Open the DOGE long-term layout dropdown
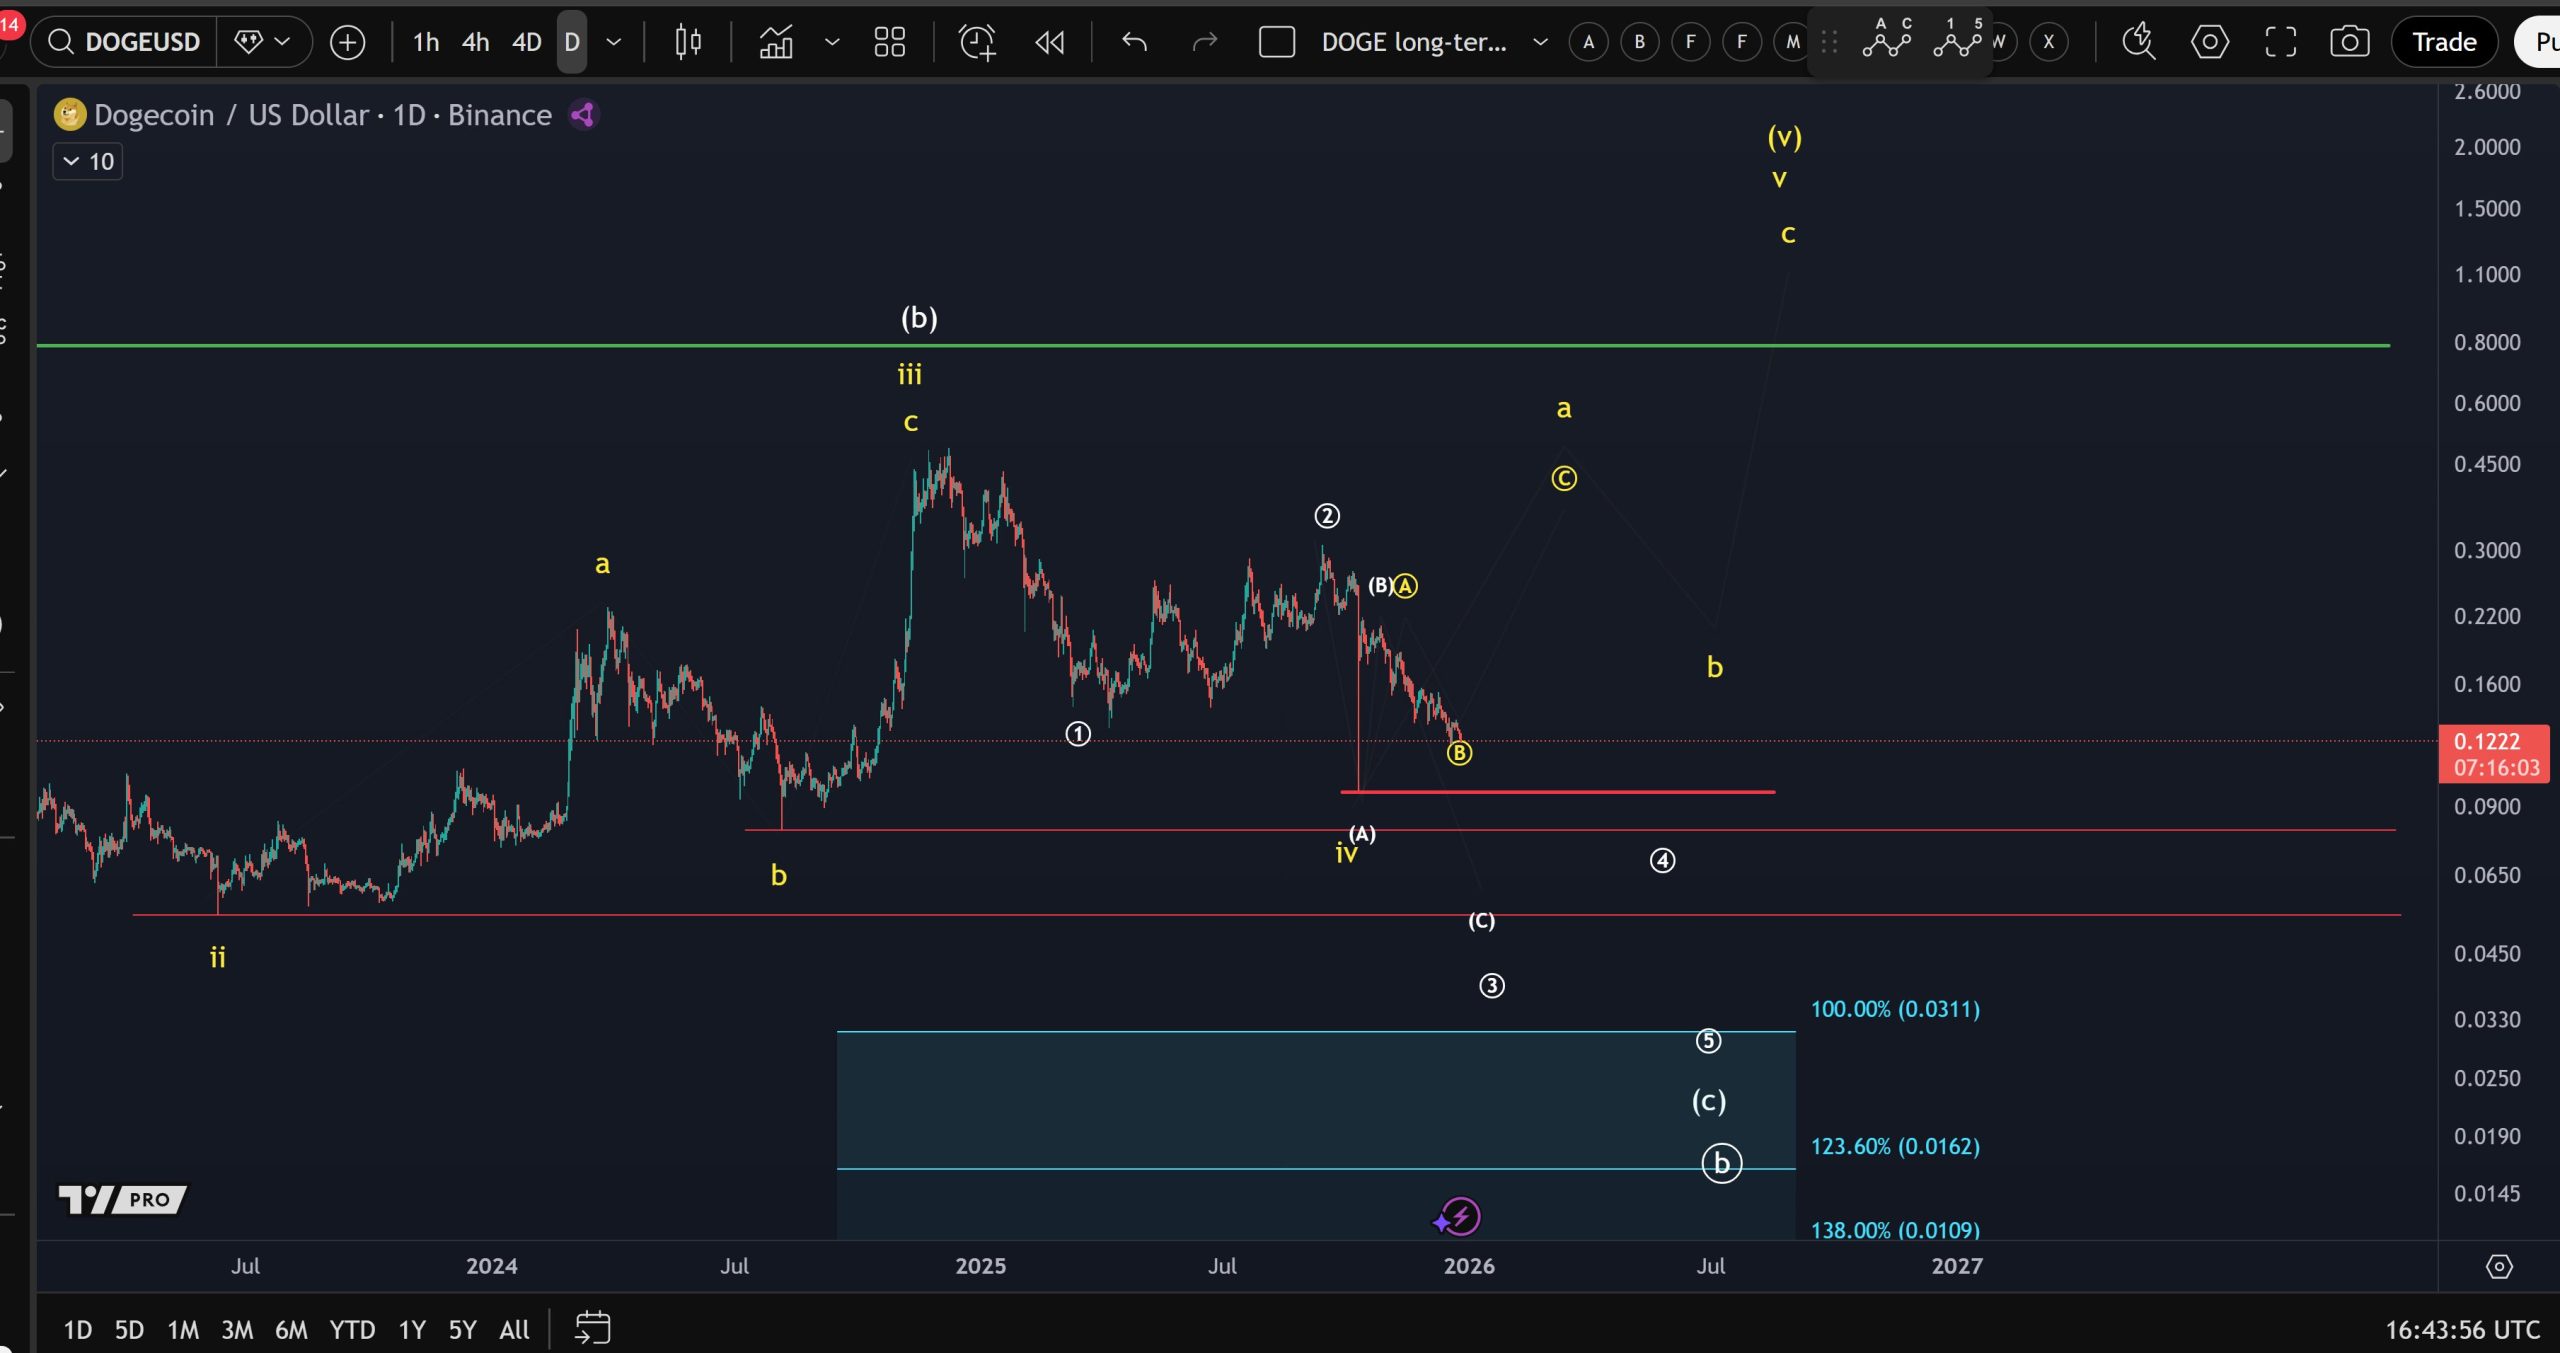Image resolution: width=2560 pixels, height=1353 pixels. coord(1539,42)
